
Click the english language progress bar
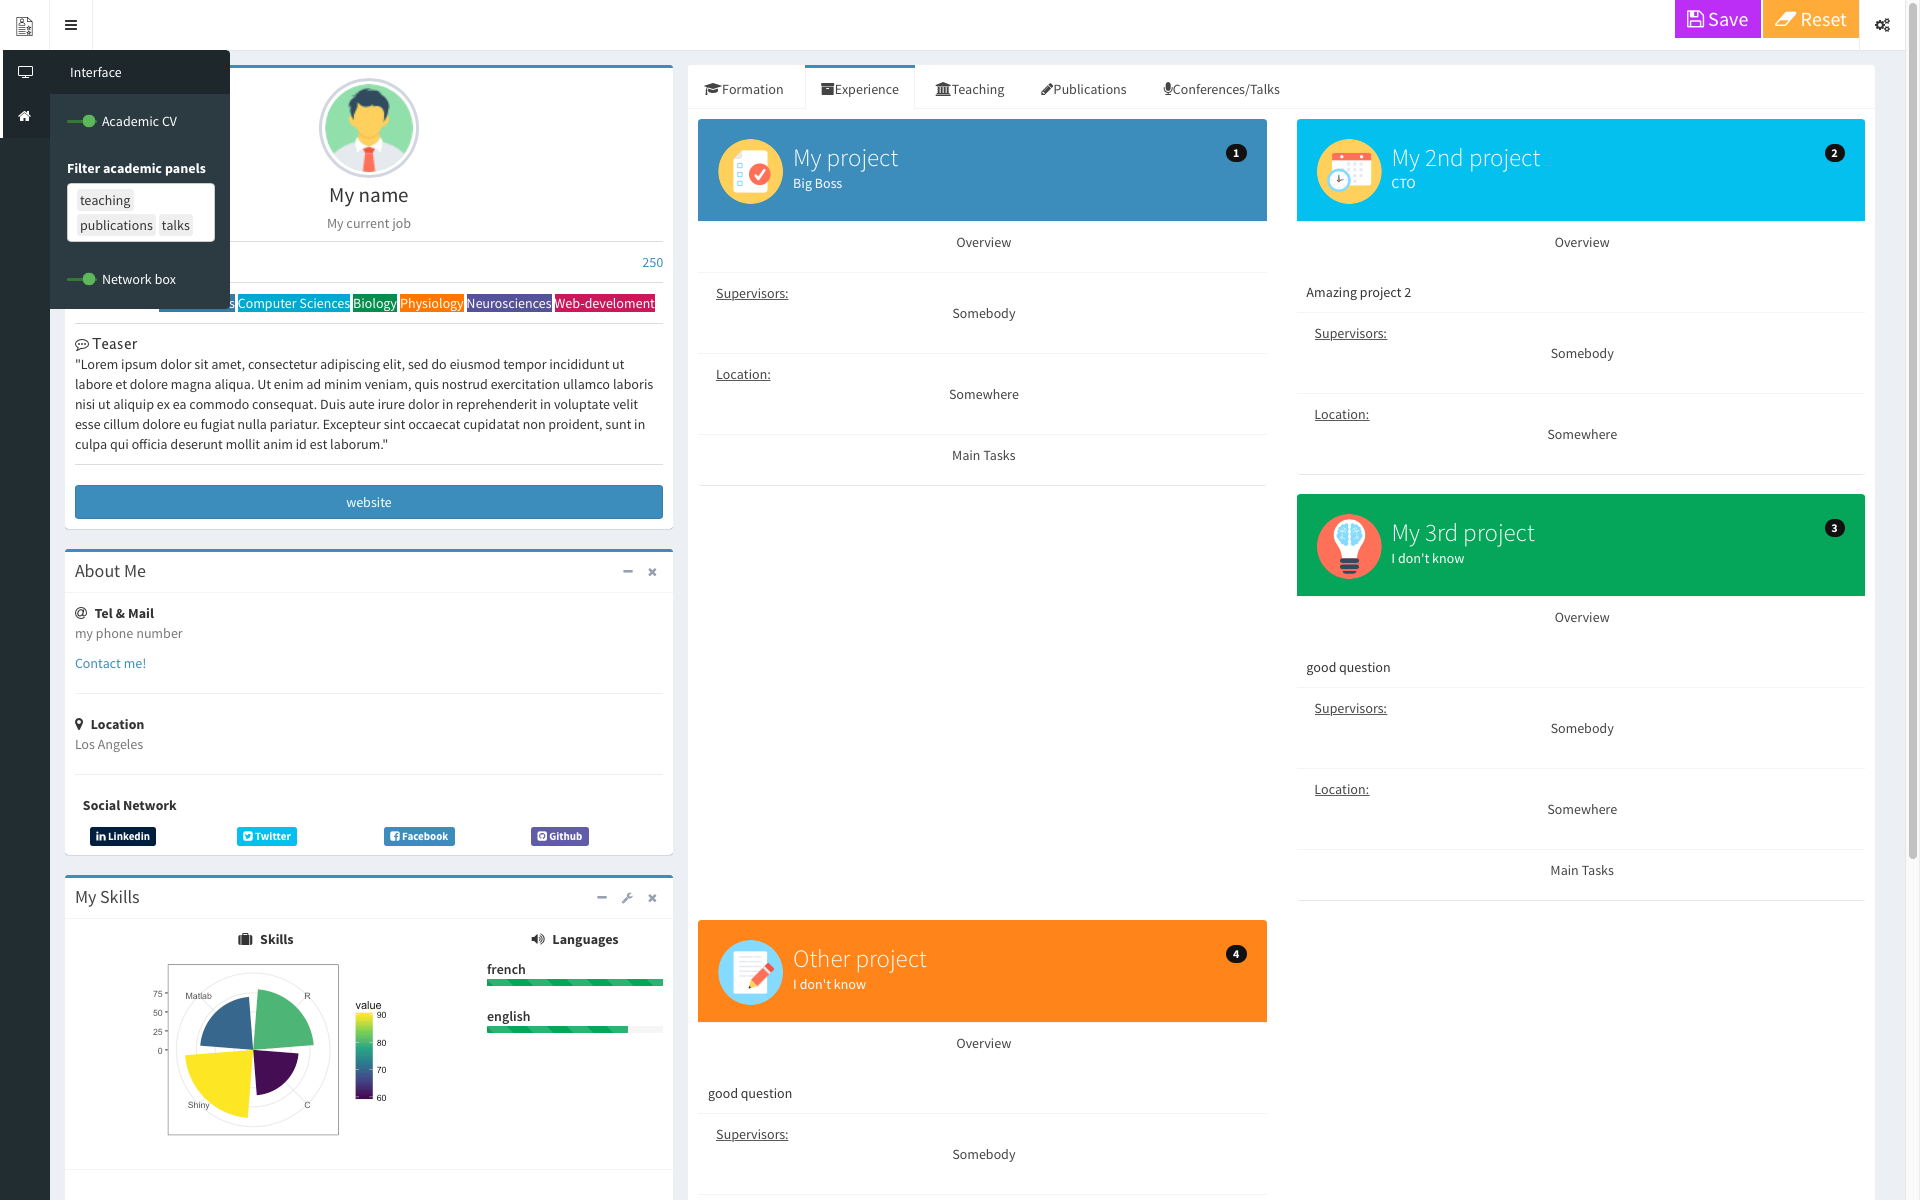[x=575, y=1029]
